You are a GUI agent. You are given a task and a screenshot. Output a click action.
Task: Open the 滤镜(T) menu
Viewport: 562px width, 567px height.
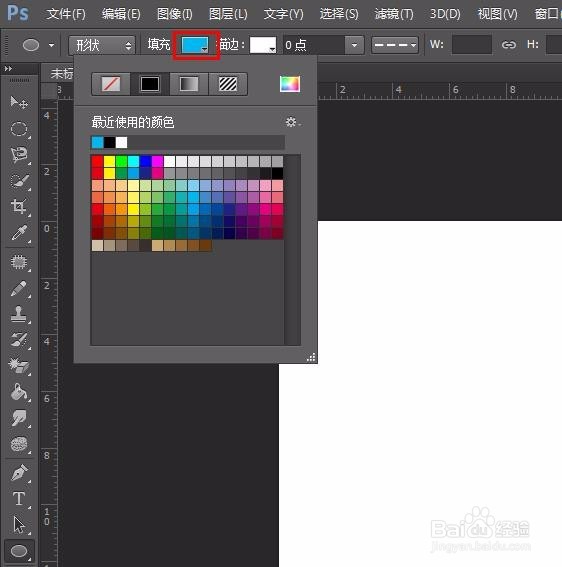tap(394, 14)
